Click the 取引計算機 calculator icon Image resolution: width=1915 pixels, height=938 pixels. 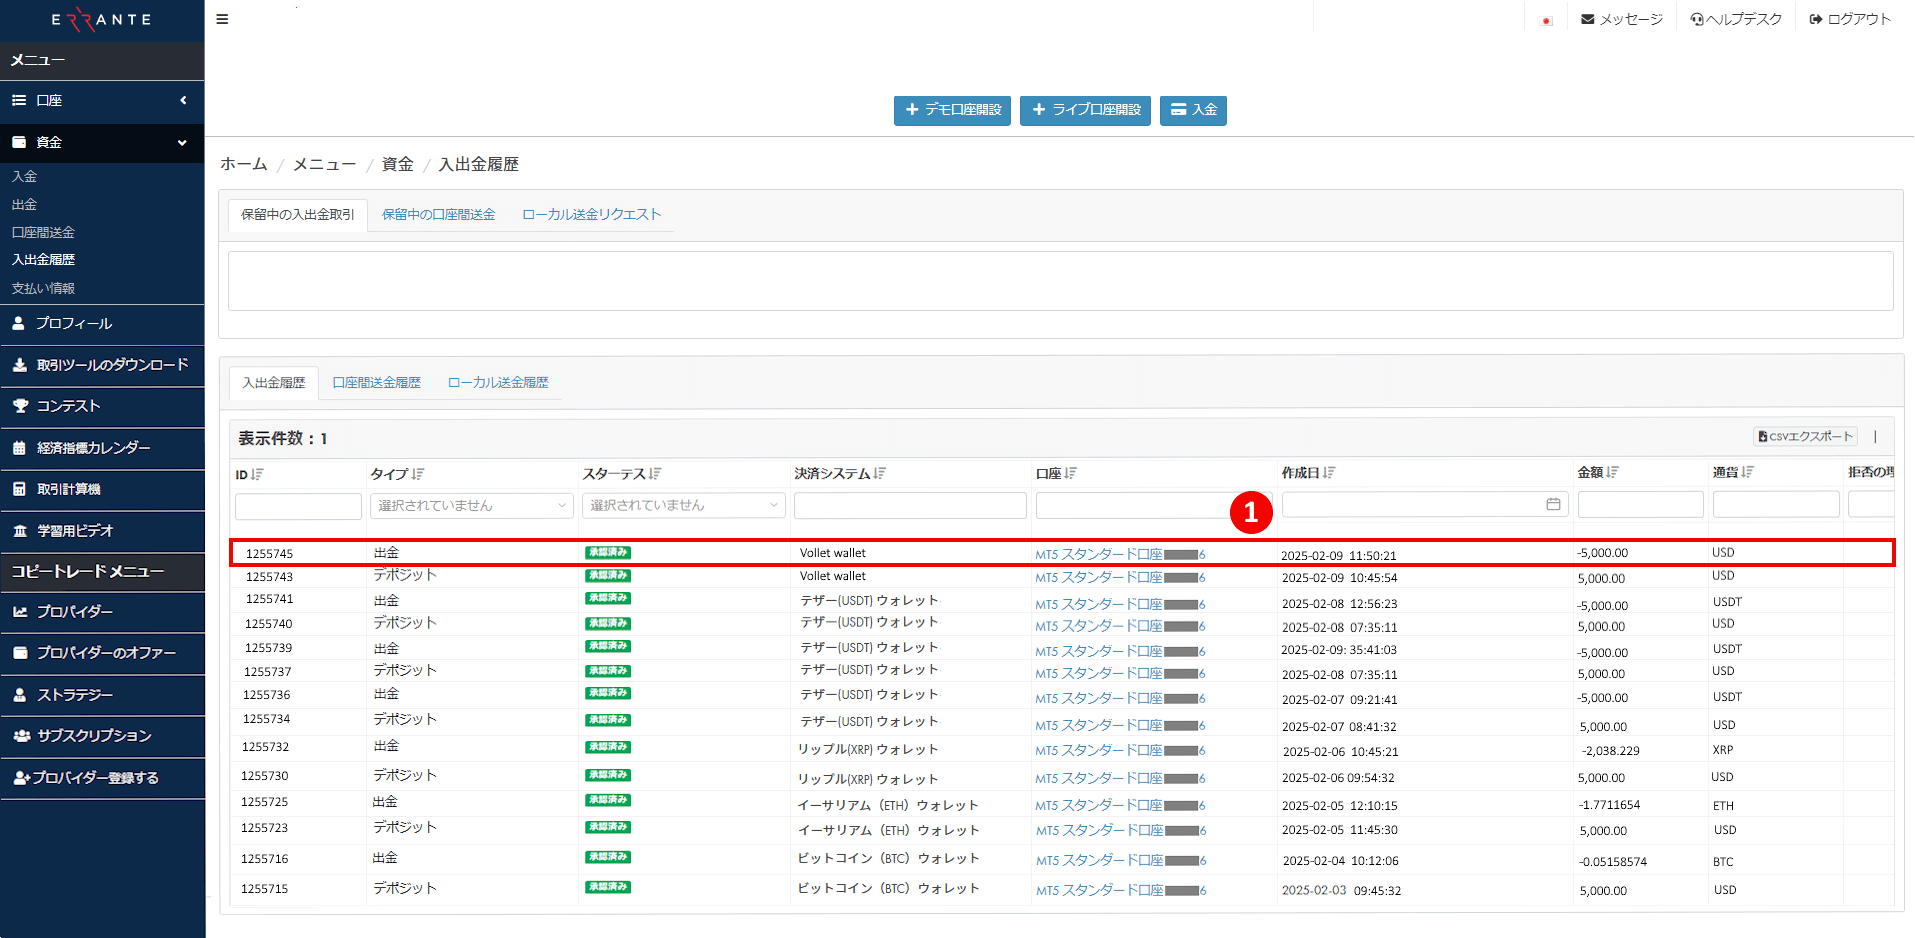point(20,489)
